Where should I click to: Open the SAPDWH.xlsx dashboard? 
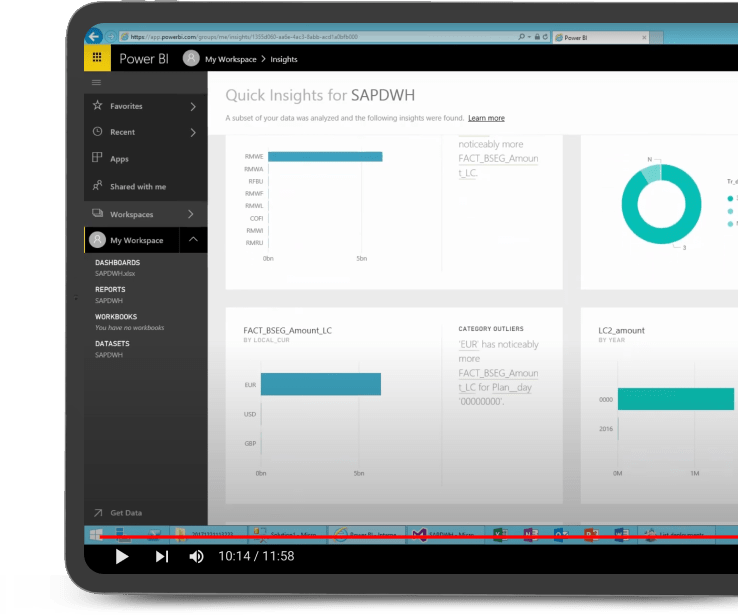click(x=115, y=273)
